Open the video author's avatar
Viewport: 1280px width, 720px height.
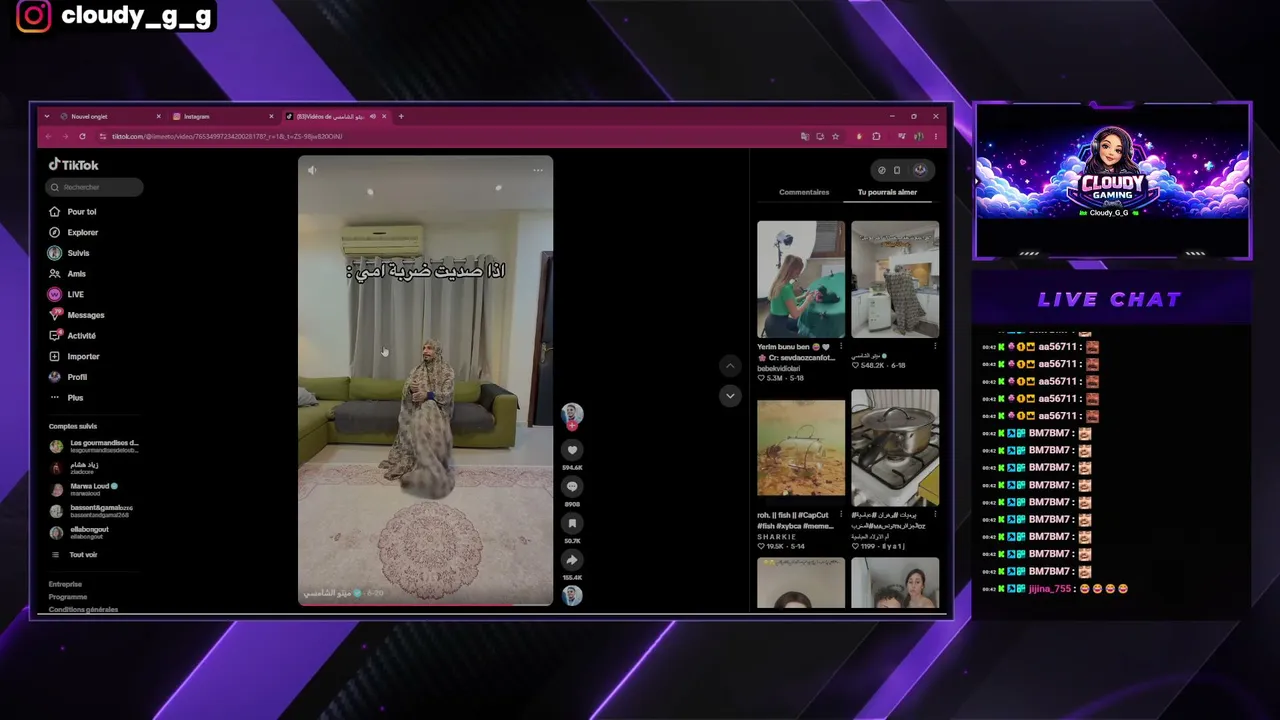coord(572,414)
